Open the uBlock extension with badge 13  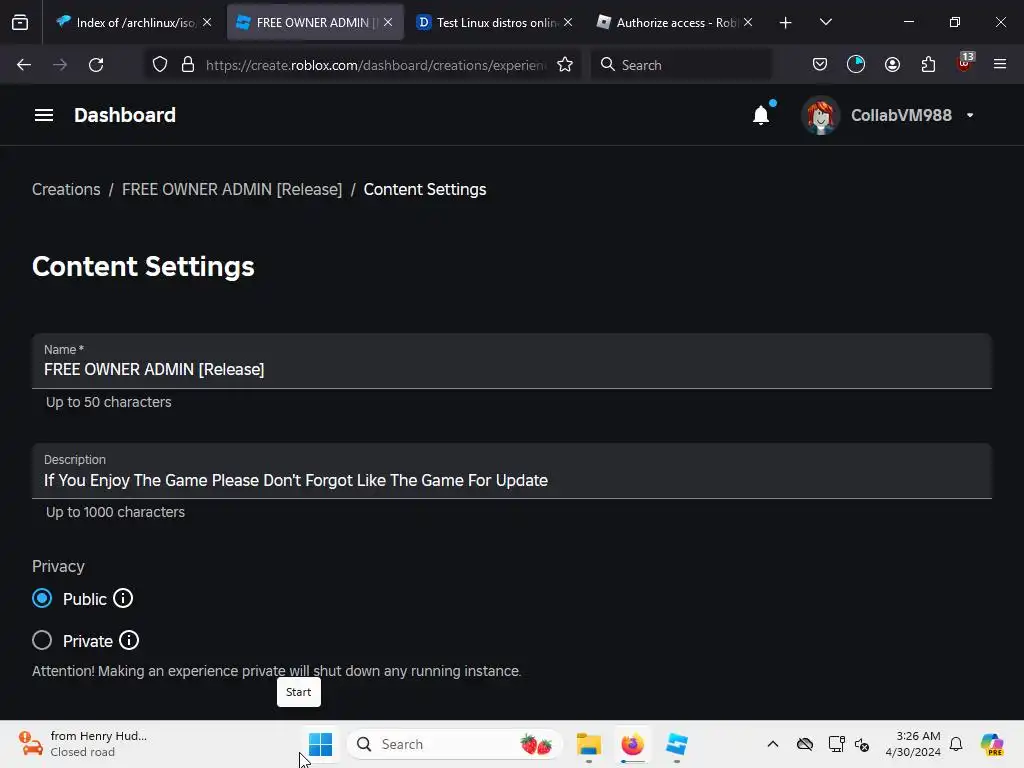point(965,63)
